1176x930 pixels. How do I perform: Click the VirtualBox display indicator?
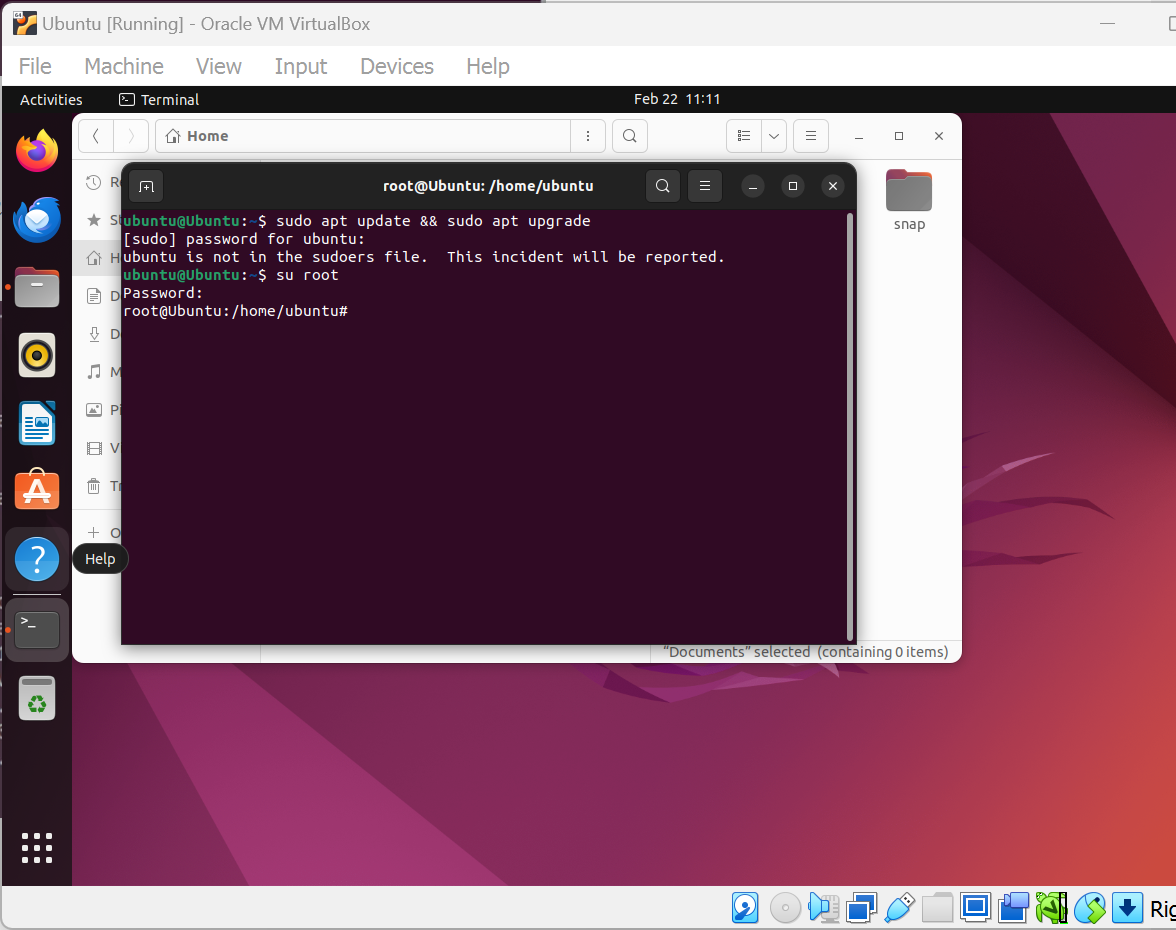tap(975, 908)
